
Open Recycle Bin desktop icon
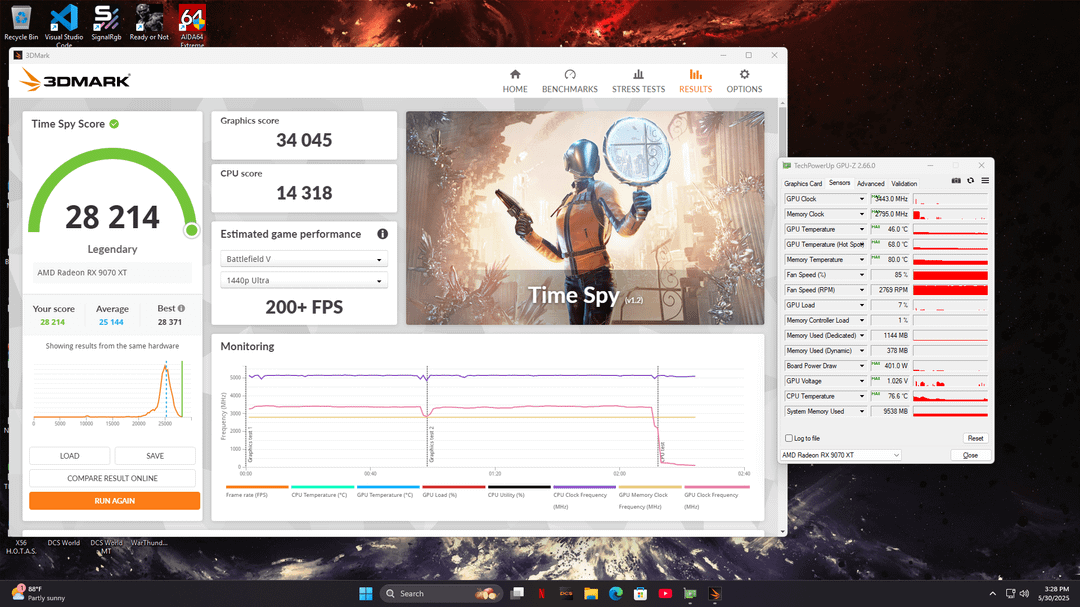click(21, 22)
